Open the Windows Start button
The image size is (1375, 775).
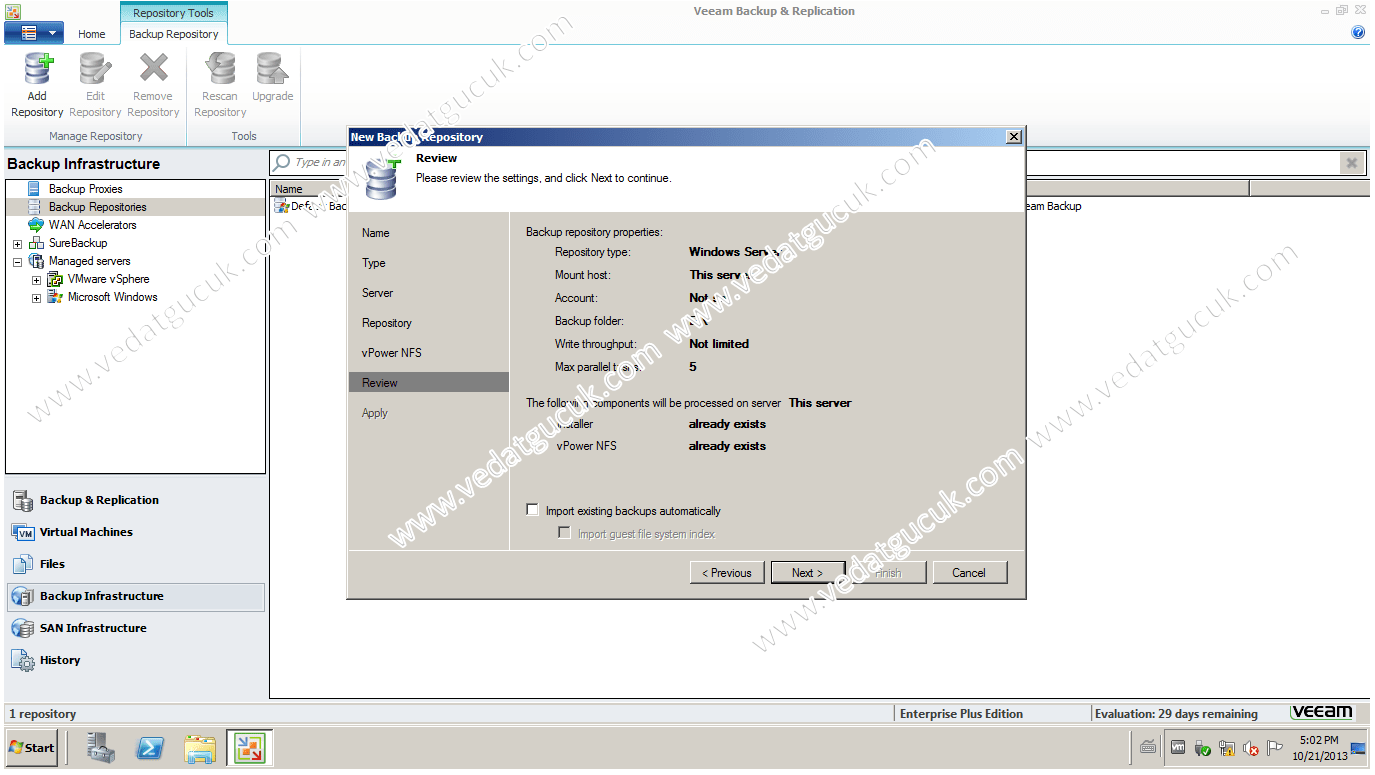32,747
